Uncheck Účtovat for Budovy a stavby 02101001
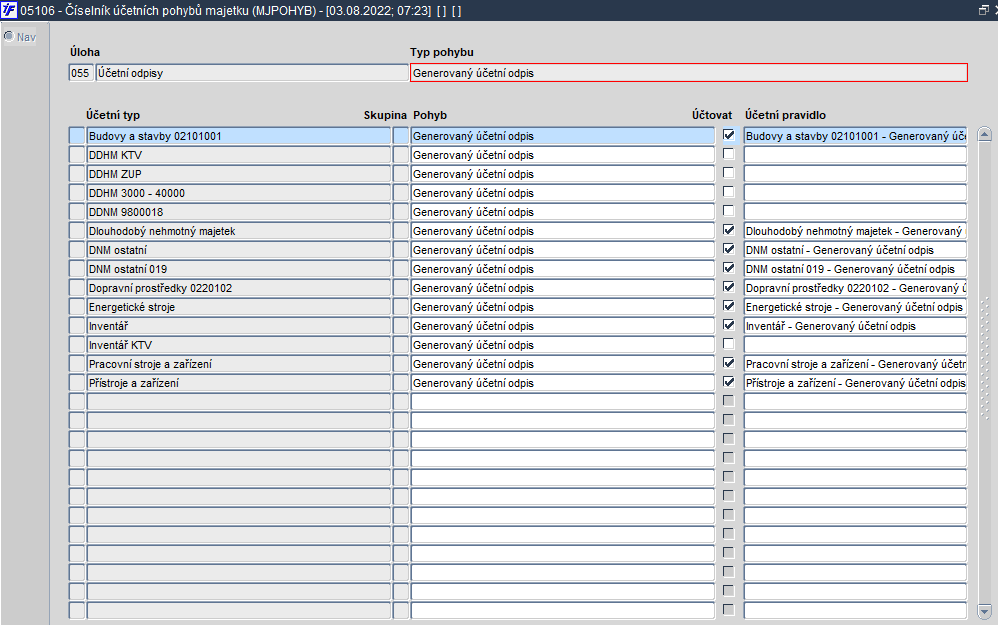Viewport: 998px width, 625px height. coord(729,135)
